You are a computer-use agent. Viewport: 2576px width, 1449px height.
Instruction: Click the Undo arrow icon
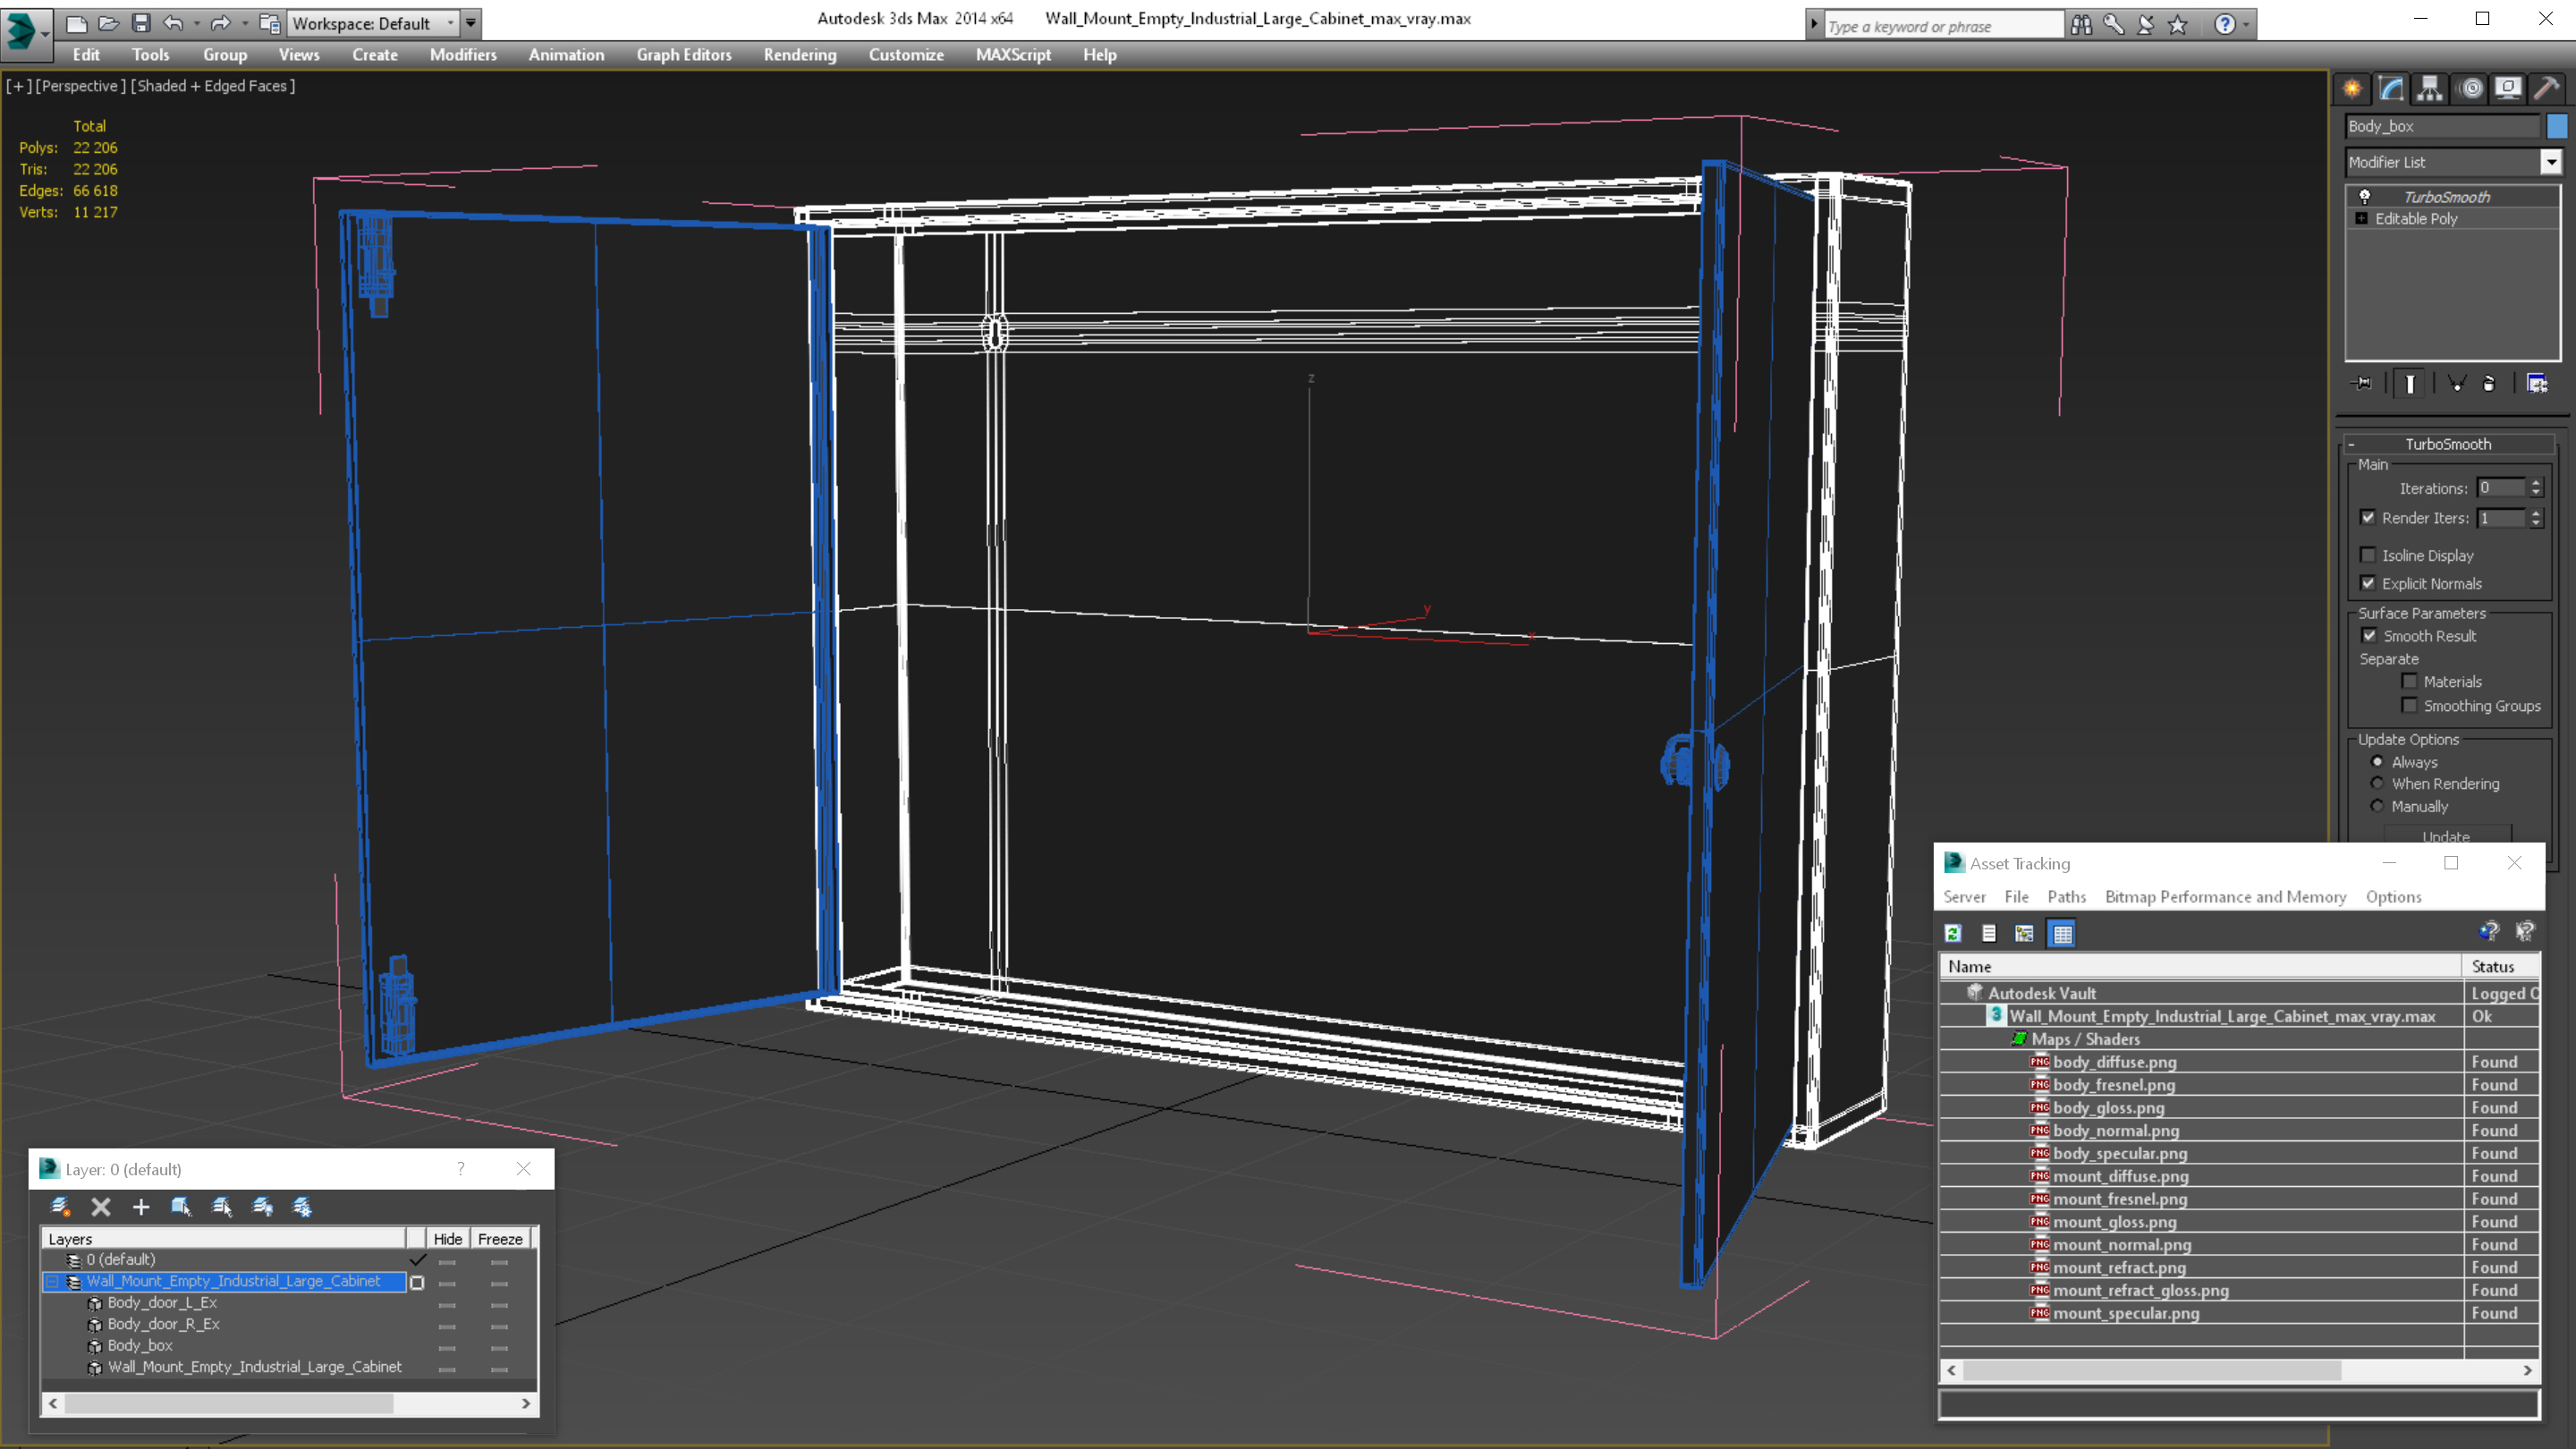[173, 22]
